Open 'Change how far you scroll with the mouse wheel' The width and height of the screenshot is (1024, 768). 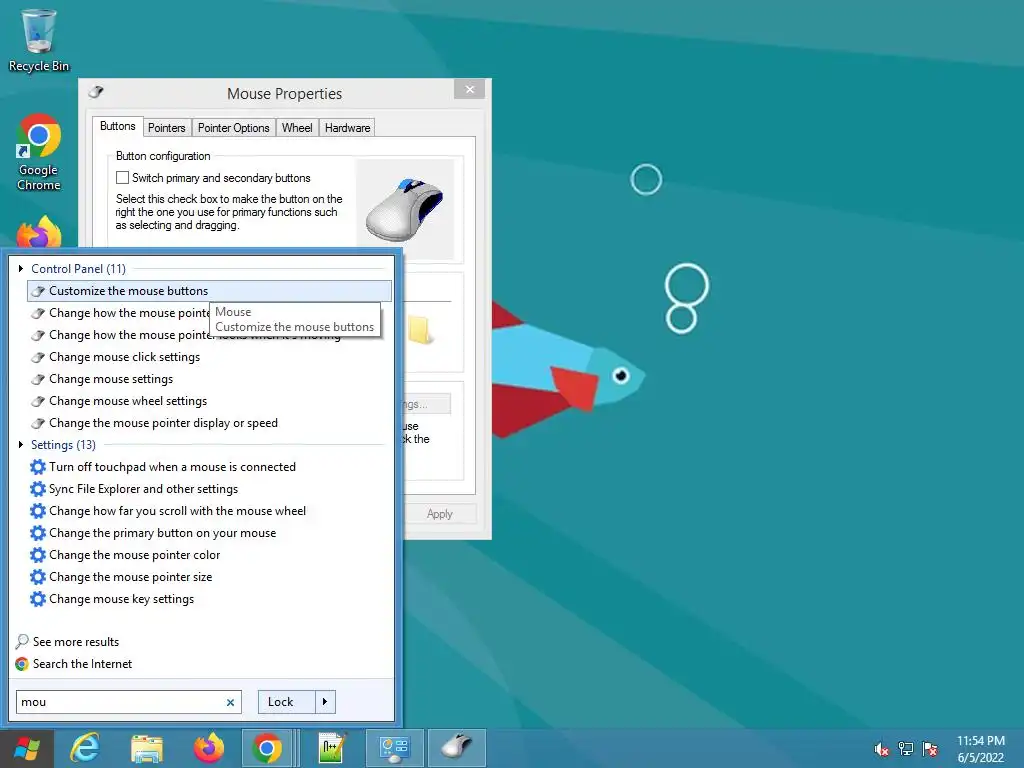click(x=178, y=511)
